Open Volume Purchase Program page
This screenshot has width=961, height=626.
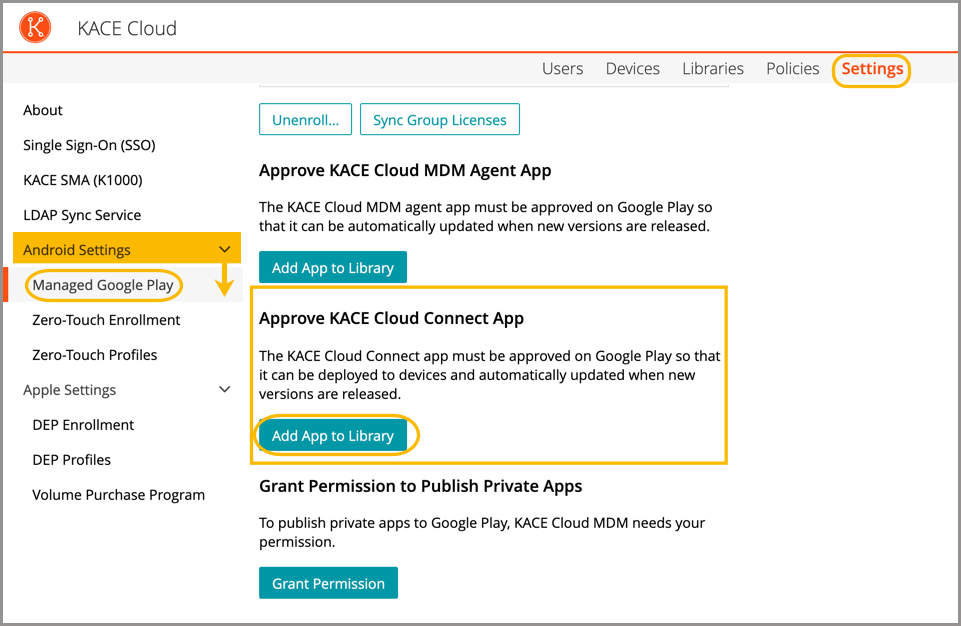pos(118,495)
